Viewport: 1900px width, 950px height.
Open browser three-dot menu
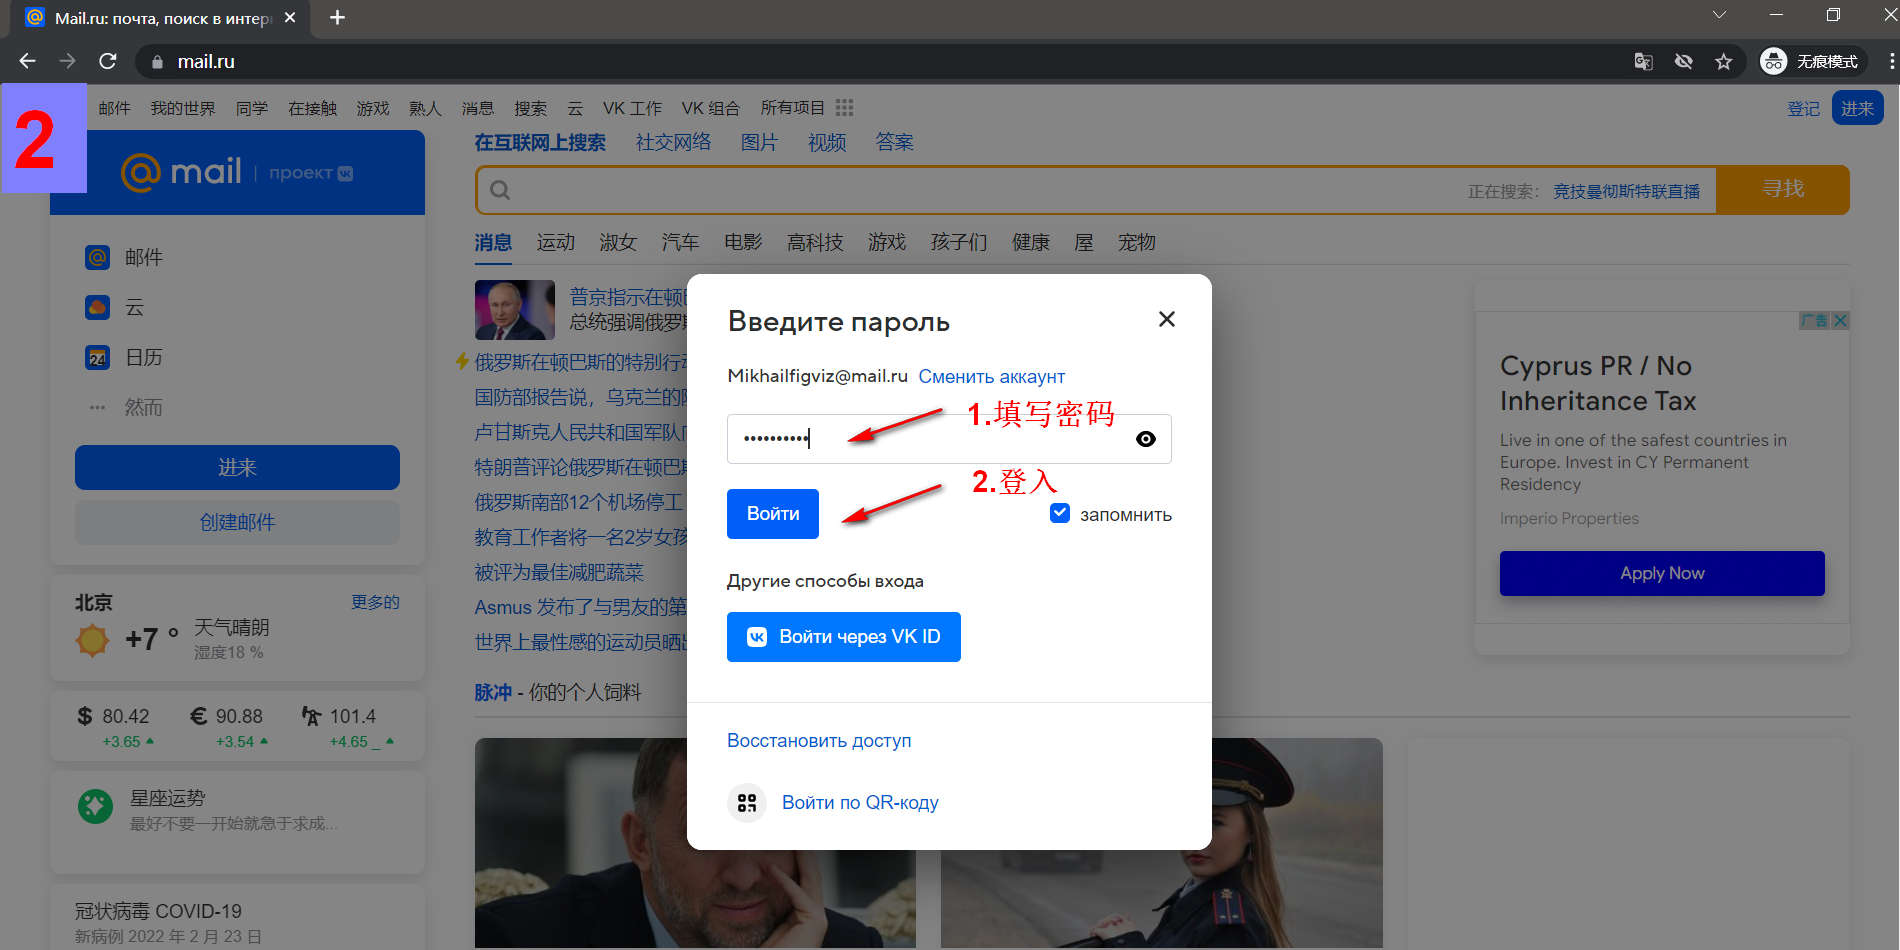tap(1890, 62)
